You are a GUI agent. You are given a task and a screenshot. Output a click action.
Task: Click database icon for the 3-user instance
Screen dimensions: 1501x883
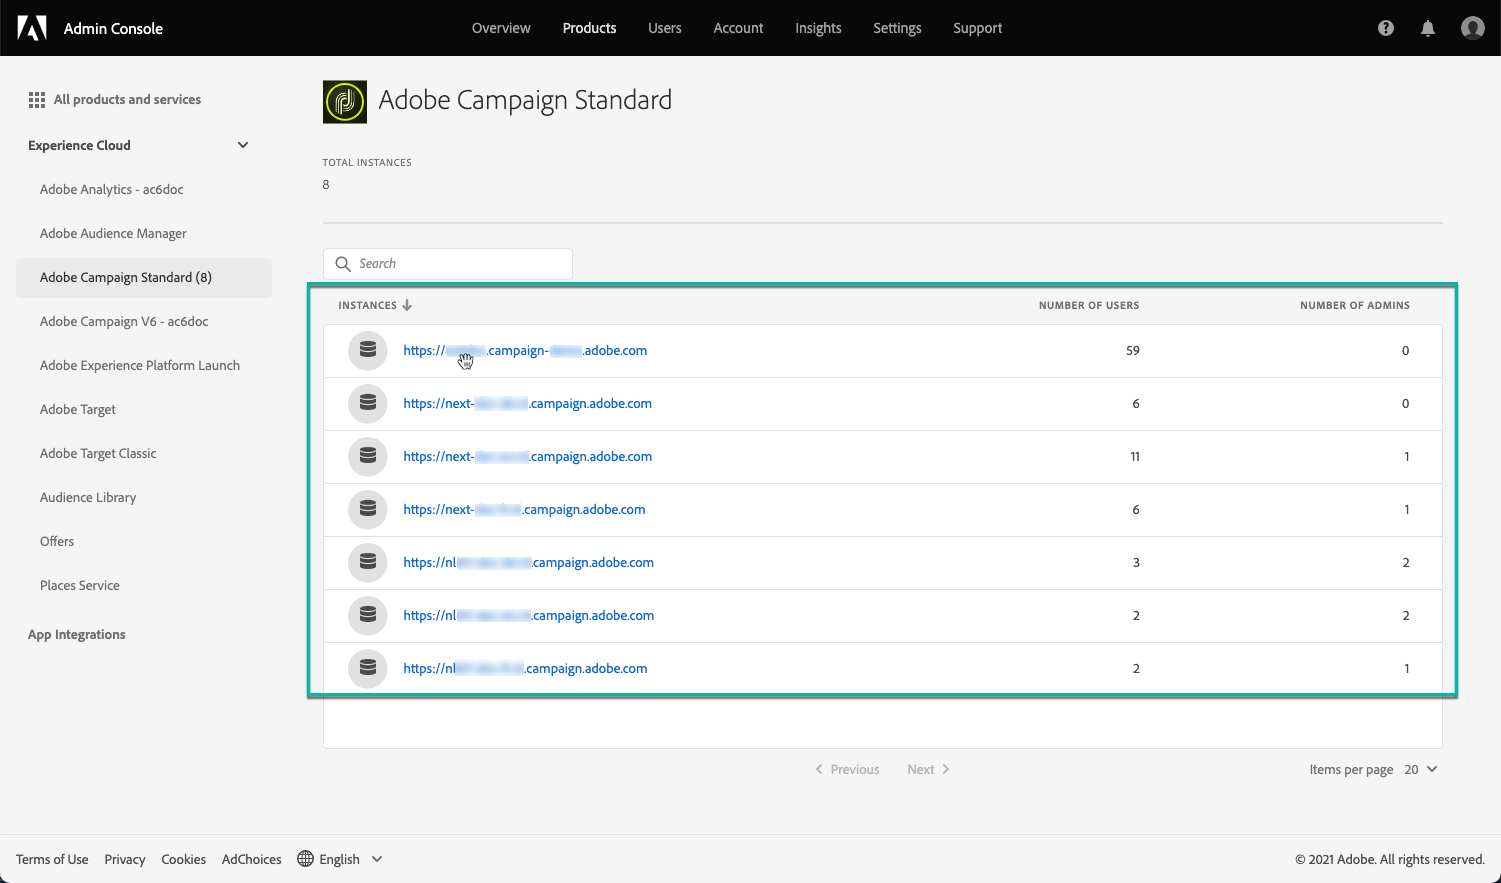click(368, 563)
